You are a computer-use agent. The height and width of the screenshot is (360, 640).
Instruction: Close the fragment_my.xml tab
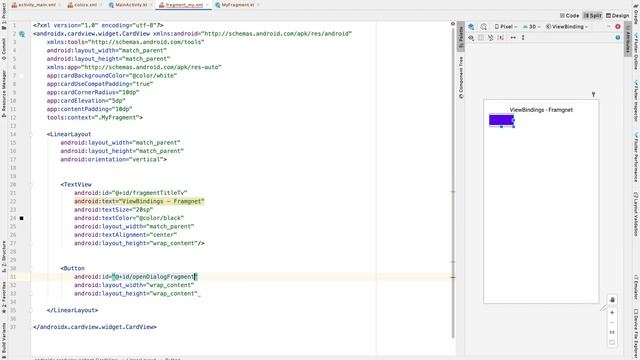pos(207,5)
